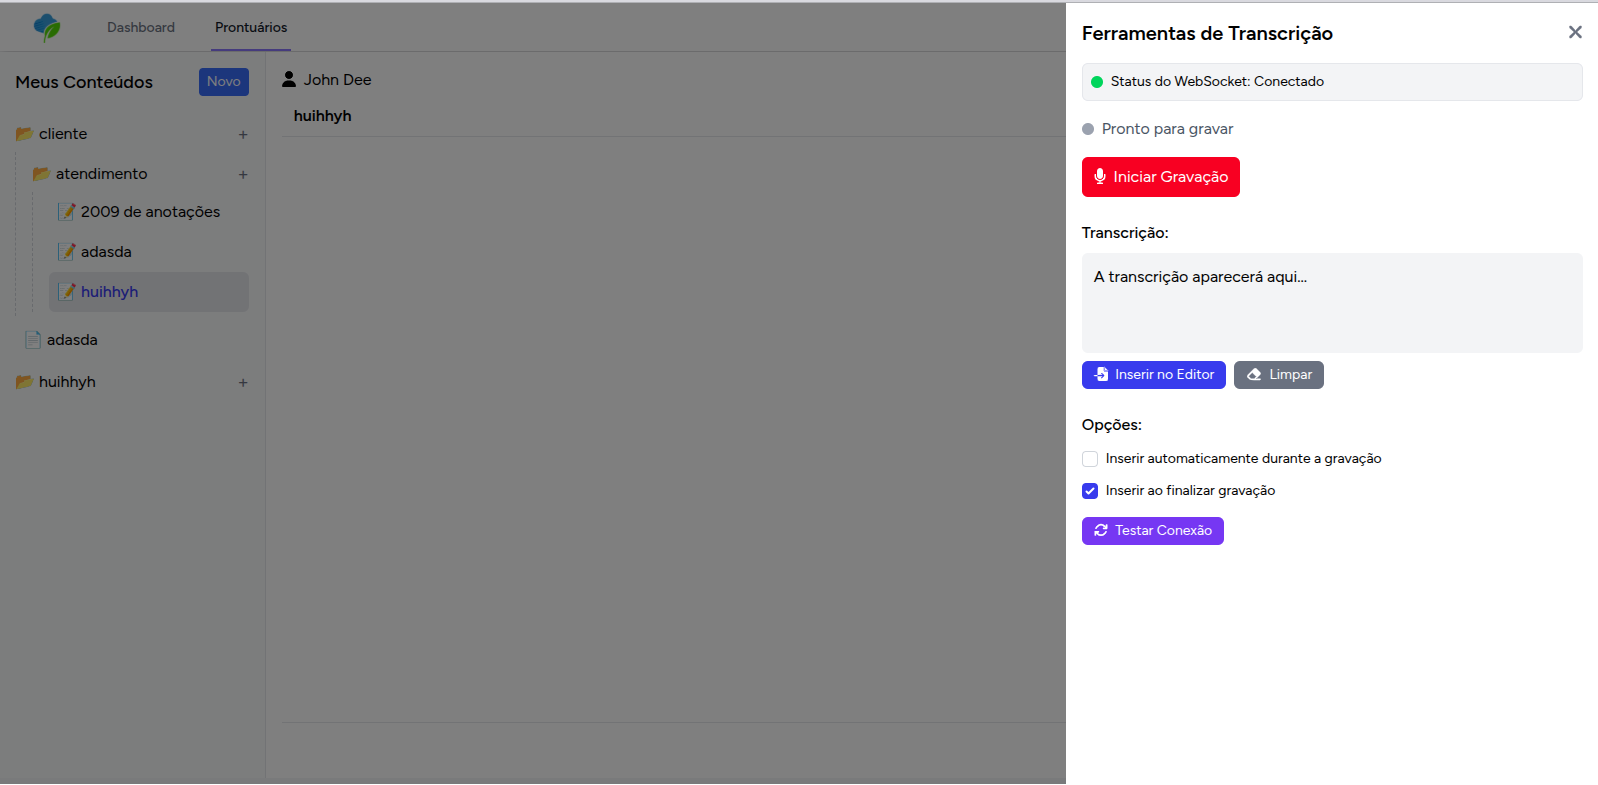Click the Testar Conexão button
This screenshot has height=785, width=1598.
tap(1153, 531)
